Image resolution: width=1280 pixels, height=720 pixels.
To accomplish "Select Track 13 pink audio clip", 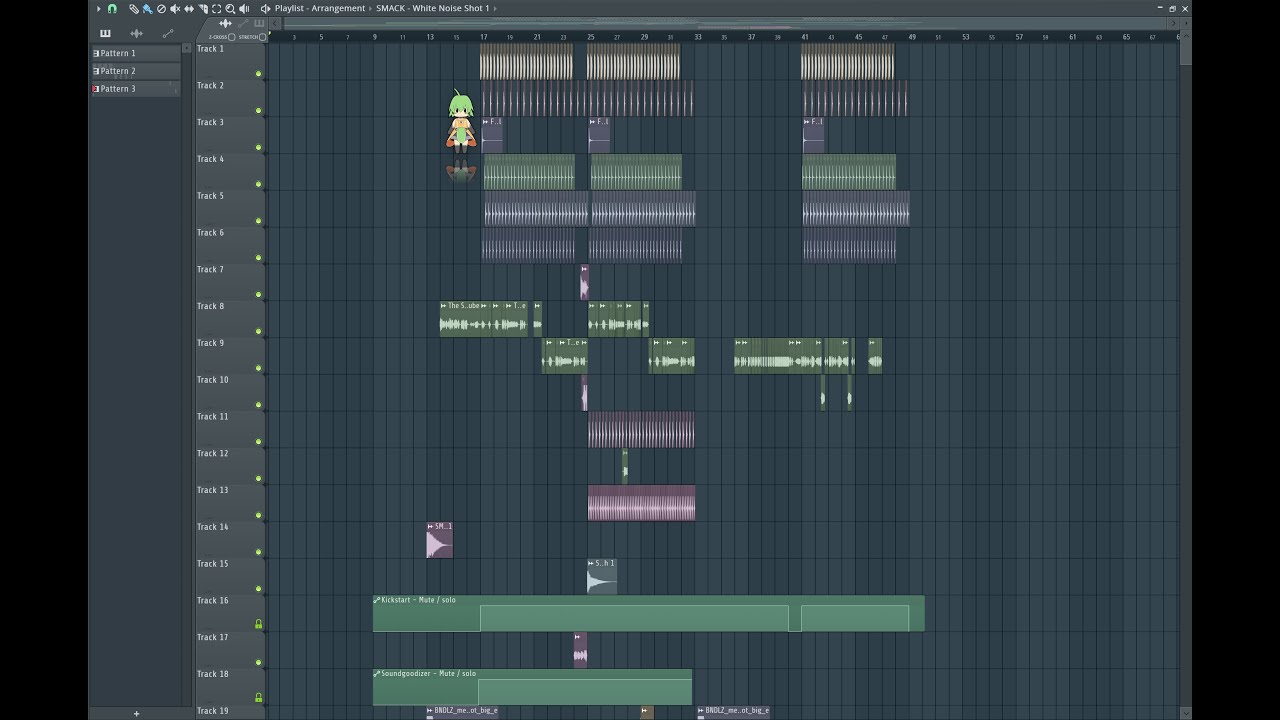I will click(641, 503).
